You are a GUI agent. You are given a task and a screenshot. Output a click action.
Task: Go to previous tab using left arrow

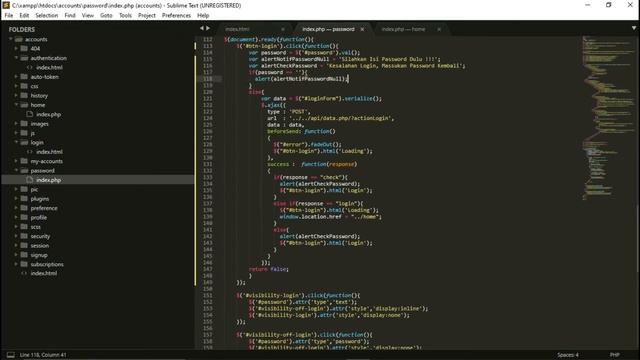pyautogui.click(x=202, y=28)
